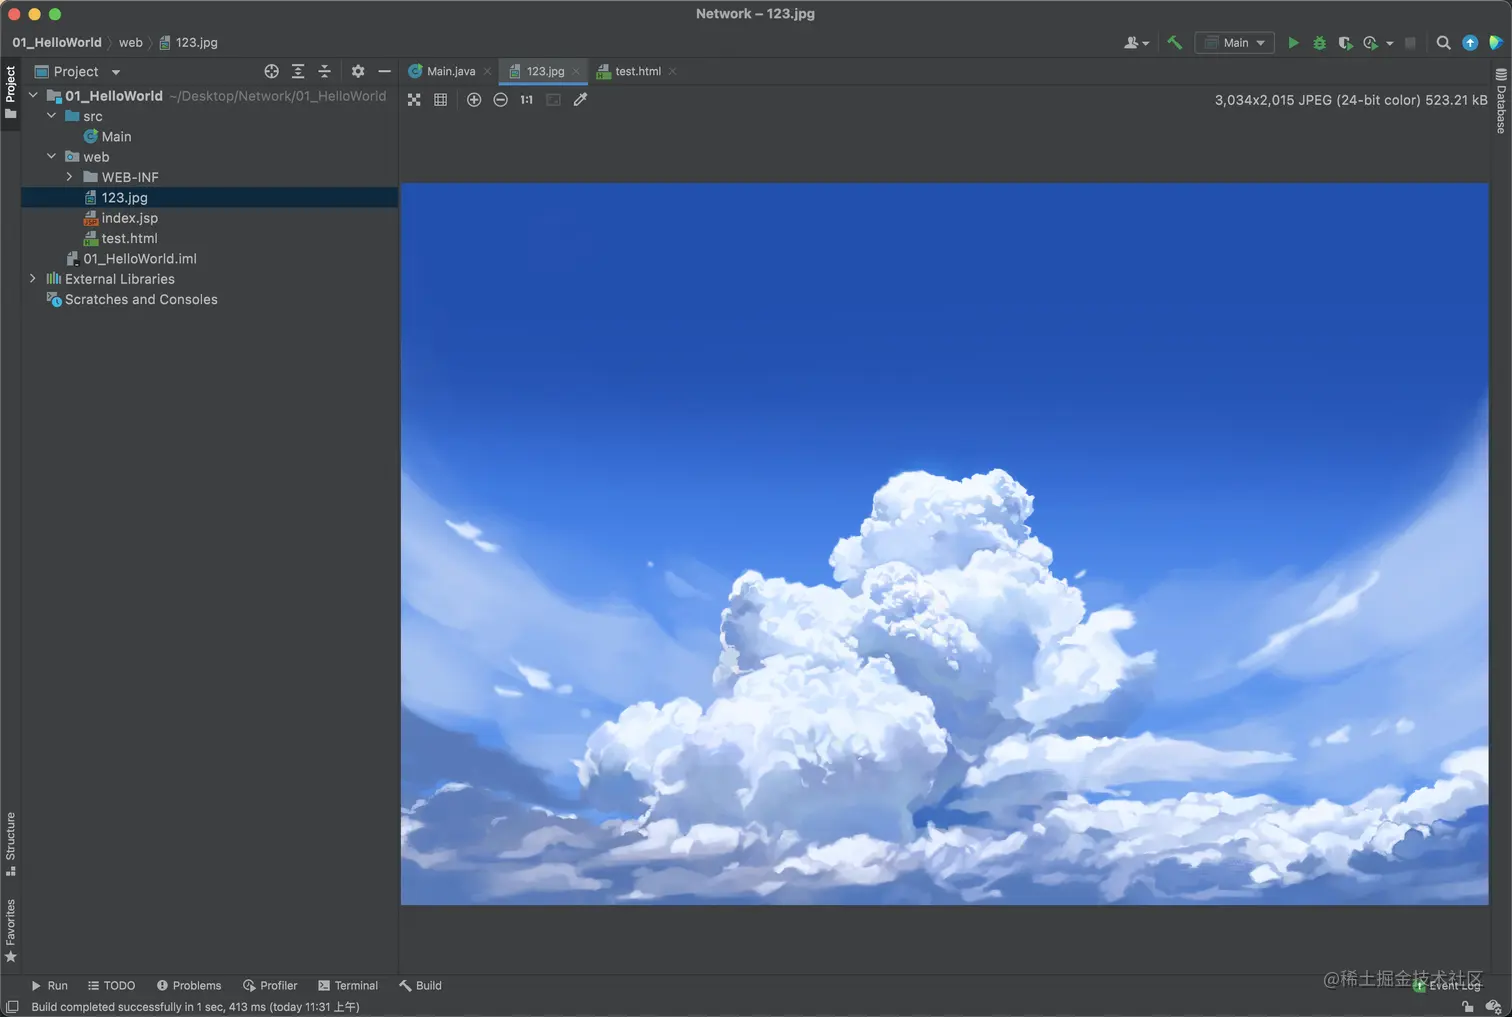Open the TODO tool window
Screen dimensions: 1512x1017
[x=111, y=986]
